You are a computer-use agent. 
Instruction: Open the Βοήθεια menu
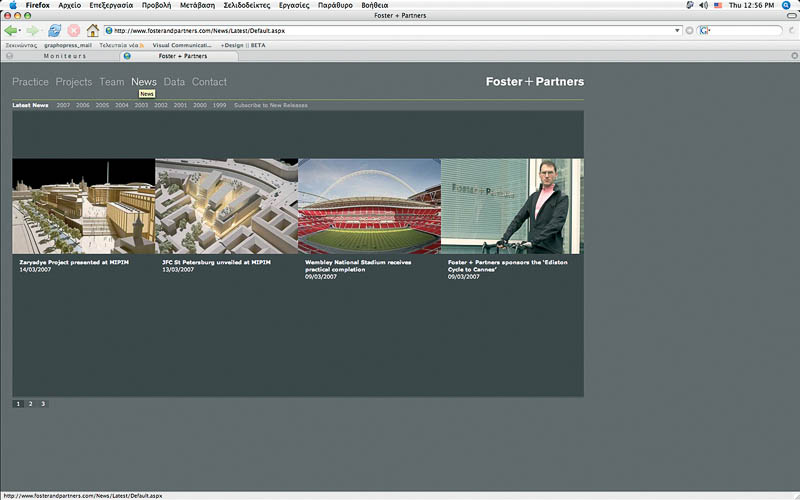point(374,5)
